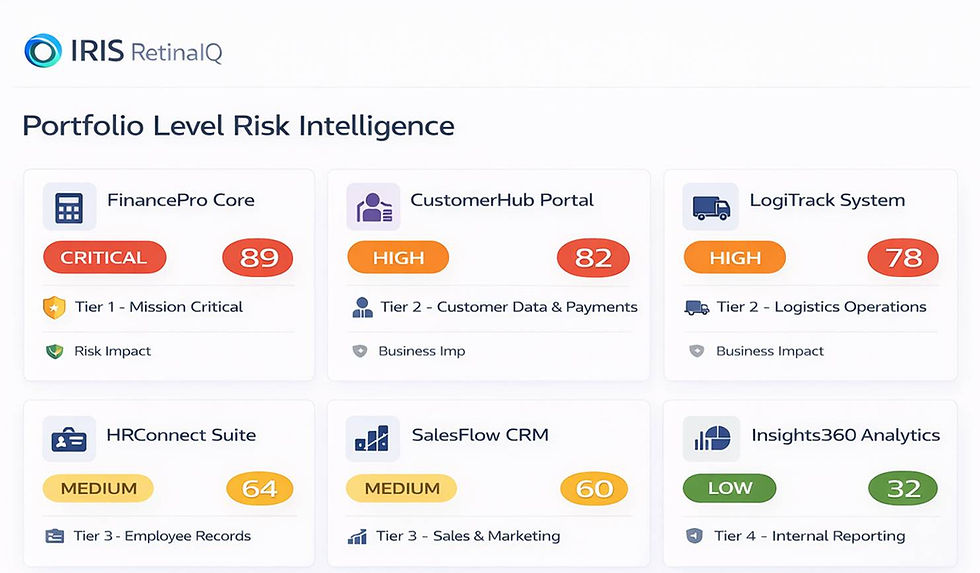980x573 pixels.
Task: Open the SalesFlow CRM card title
Action: (x=480, y=436)
